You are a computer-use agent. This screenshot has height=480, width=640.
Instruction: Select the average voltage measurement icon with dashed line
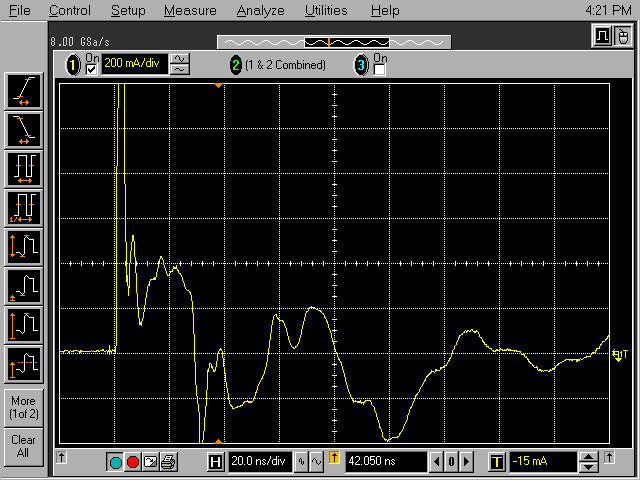point(24,364)
